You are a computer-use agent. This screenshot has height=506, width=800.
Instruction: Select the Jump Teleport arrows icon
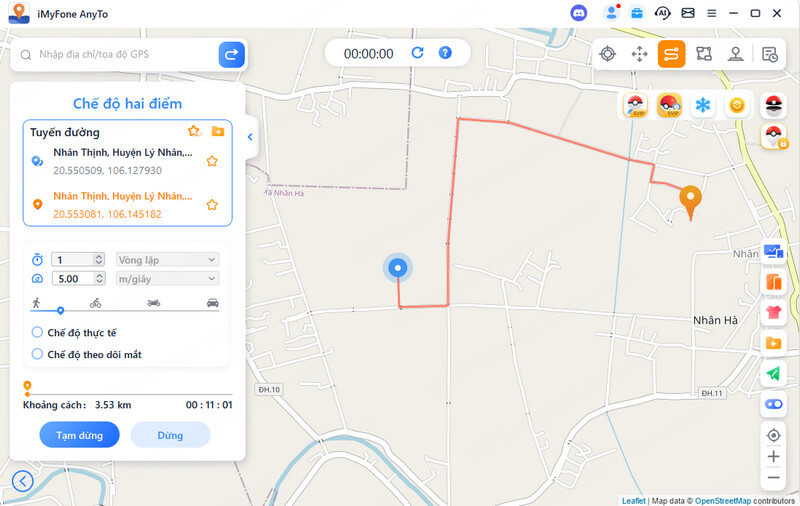pyautogui.click(x=639, y=54)
